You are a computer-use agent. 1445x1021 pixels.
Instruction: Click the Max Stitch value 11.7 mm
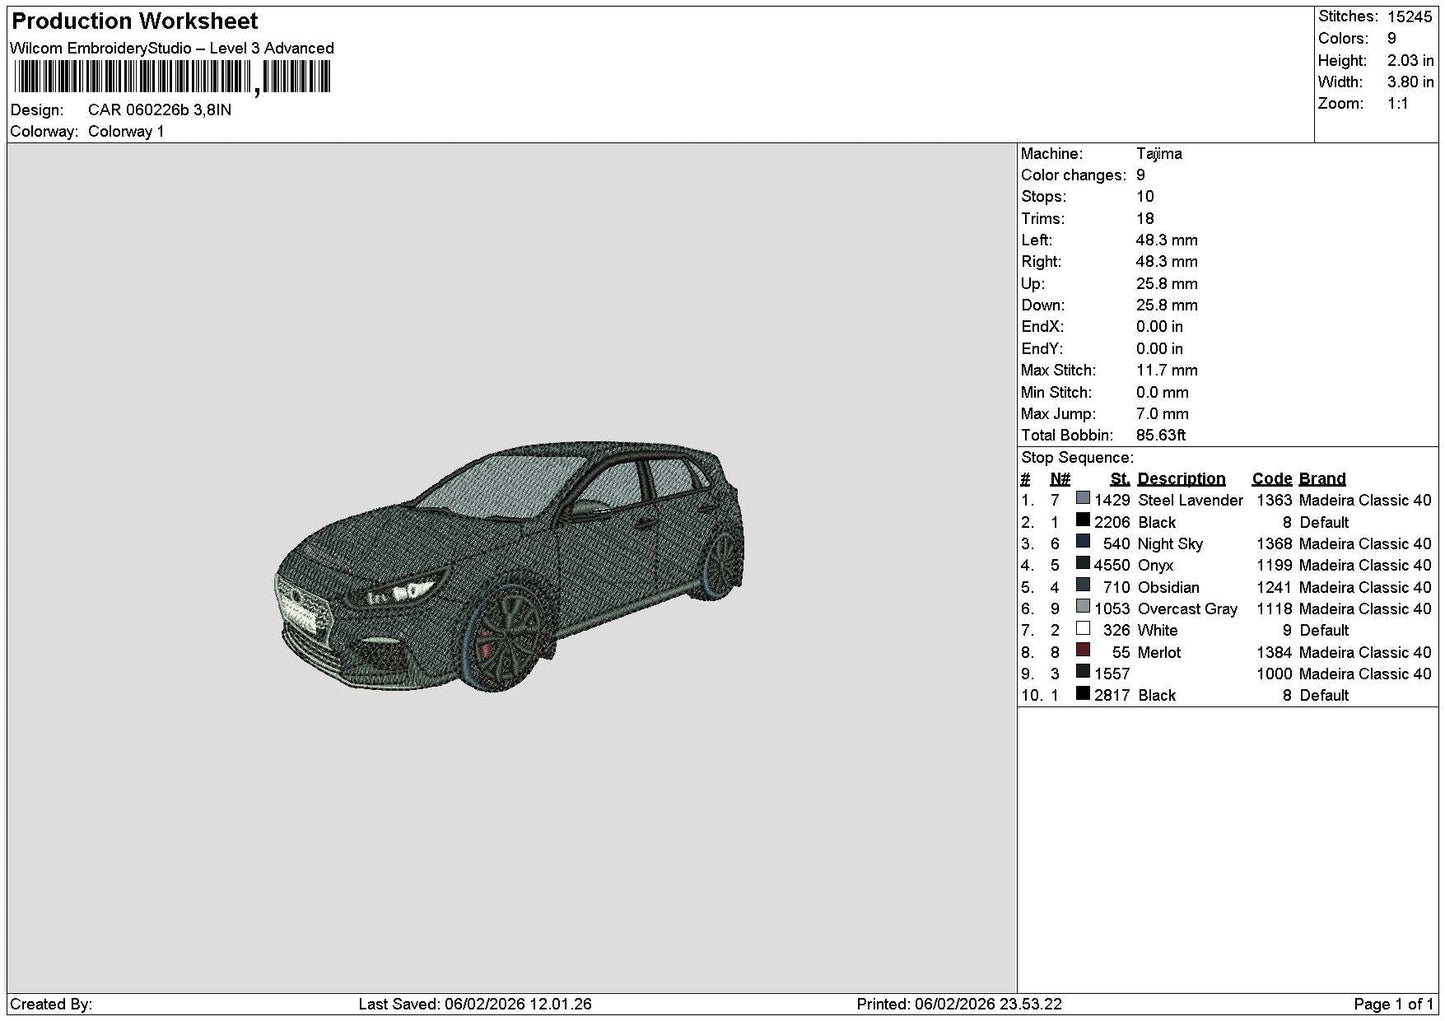pos(1167,370)
